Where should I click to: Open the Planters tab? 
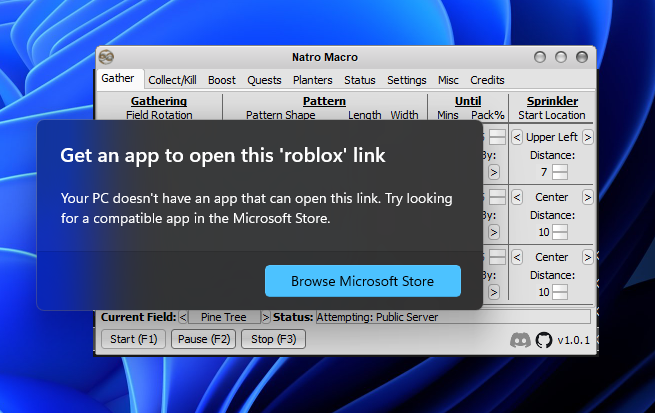pyautogui.click(x=312, y=80)
